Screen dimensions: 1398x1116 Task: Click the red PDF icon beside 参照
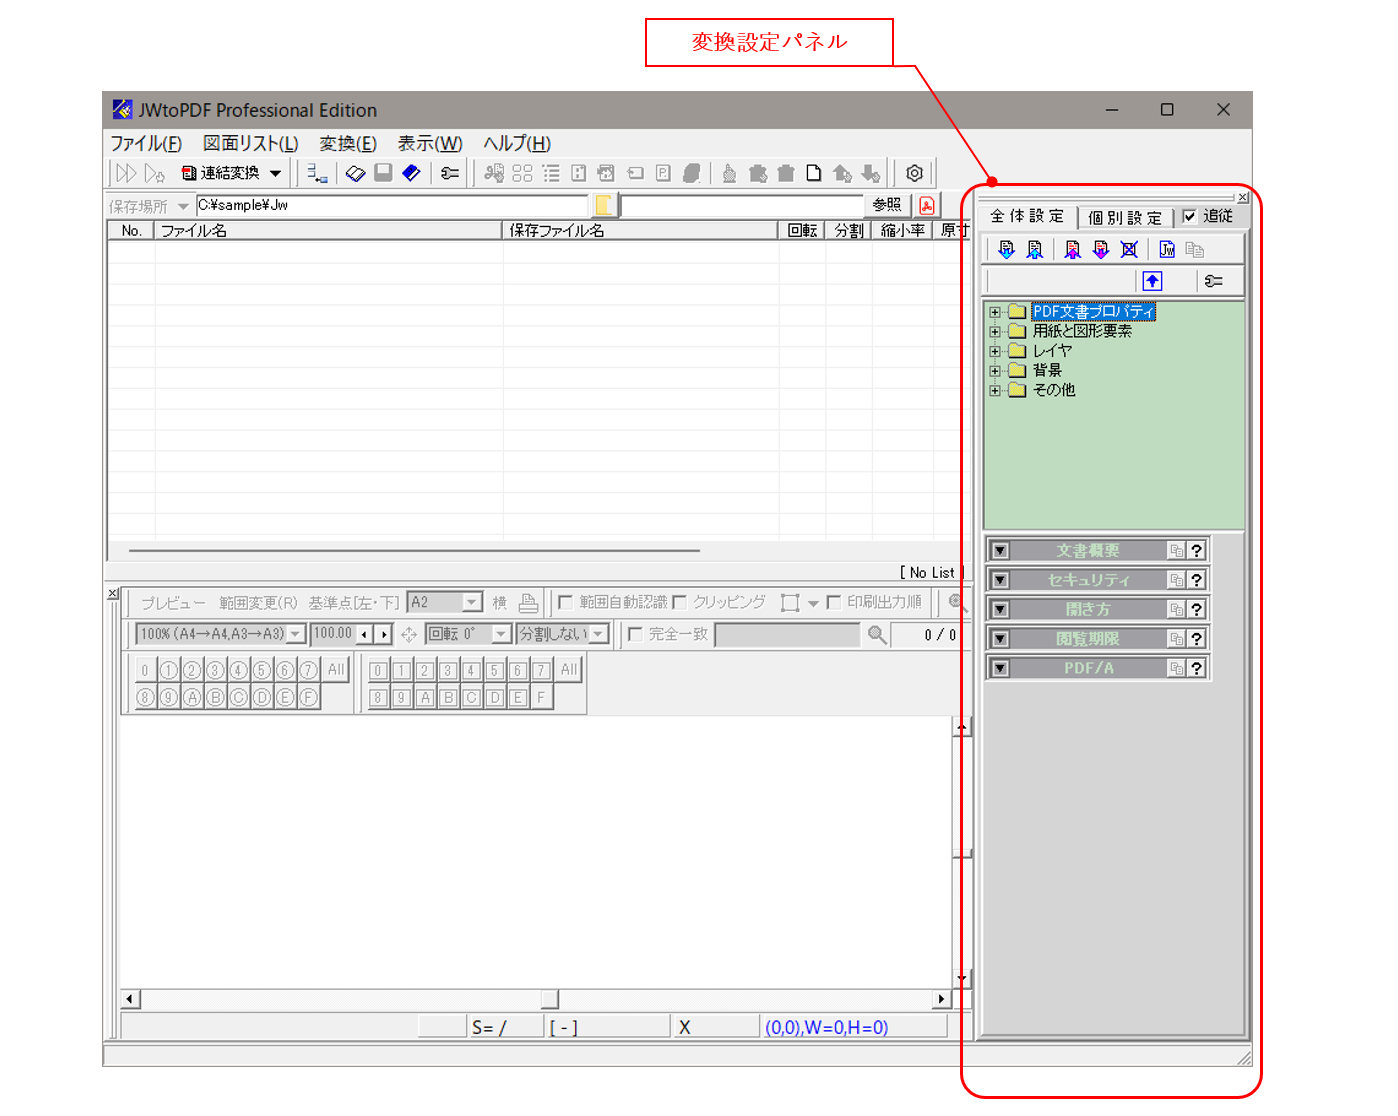pyautogui.click(x=927, y=205)
